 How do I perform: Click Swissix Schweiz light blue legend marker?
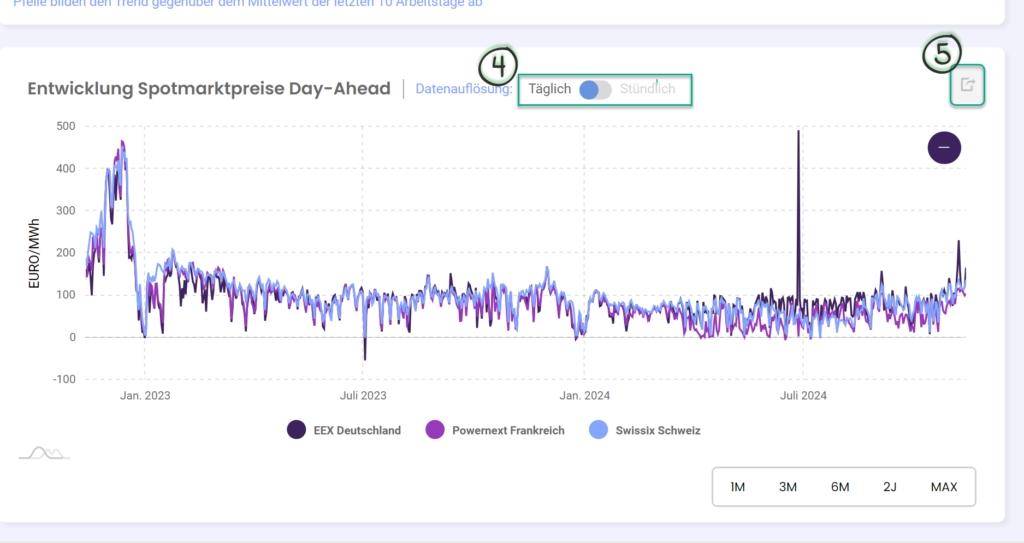[x=598, y=430]
